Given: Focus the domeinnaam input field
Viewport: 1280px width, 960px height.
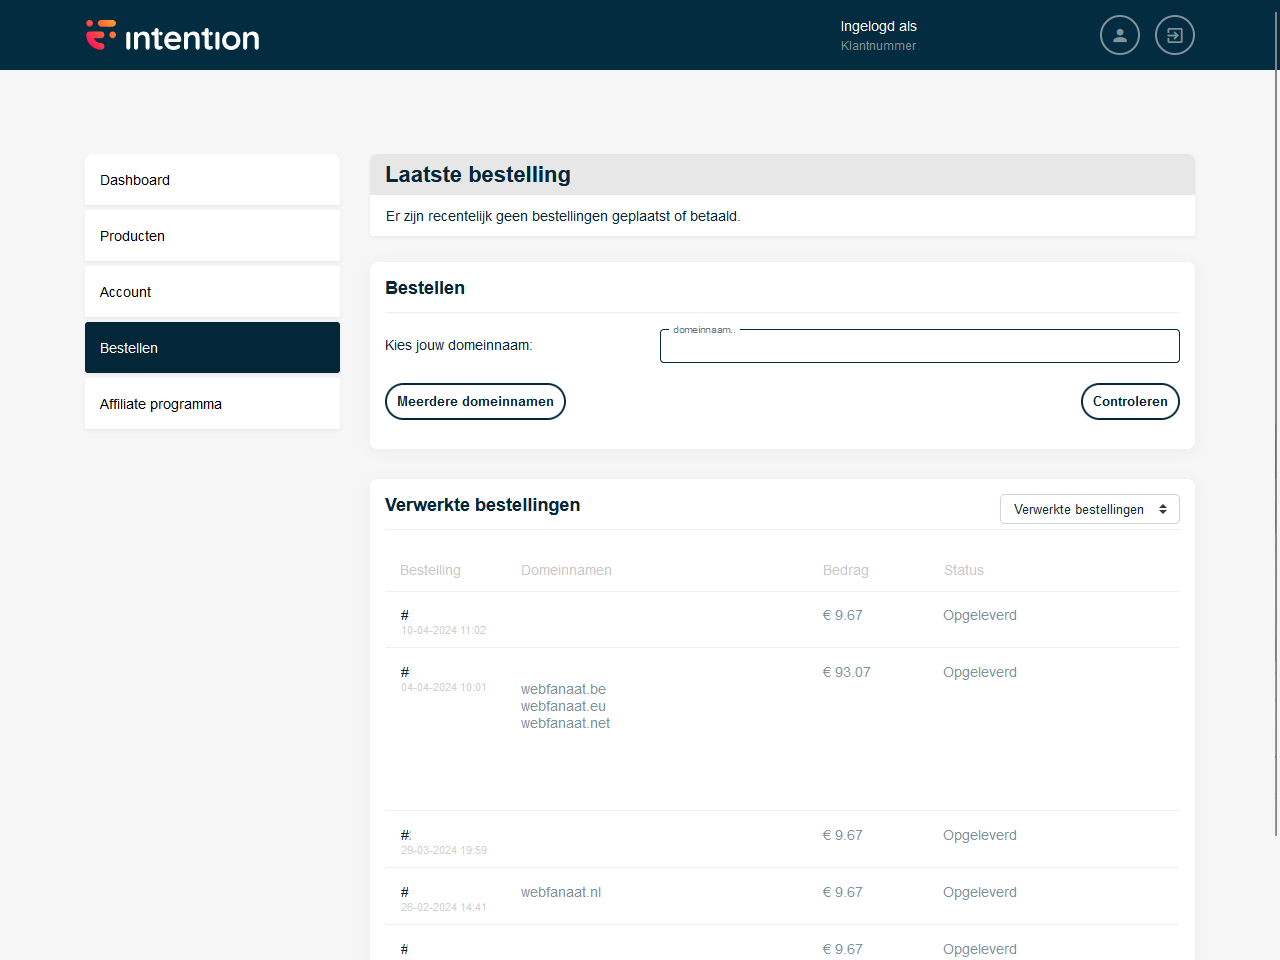Looking at the screenshot, I should [x=919, y=347].
